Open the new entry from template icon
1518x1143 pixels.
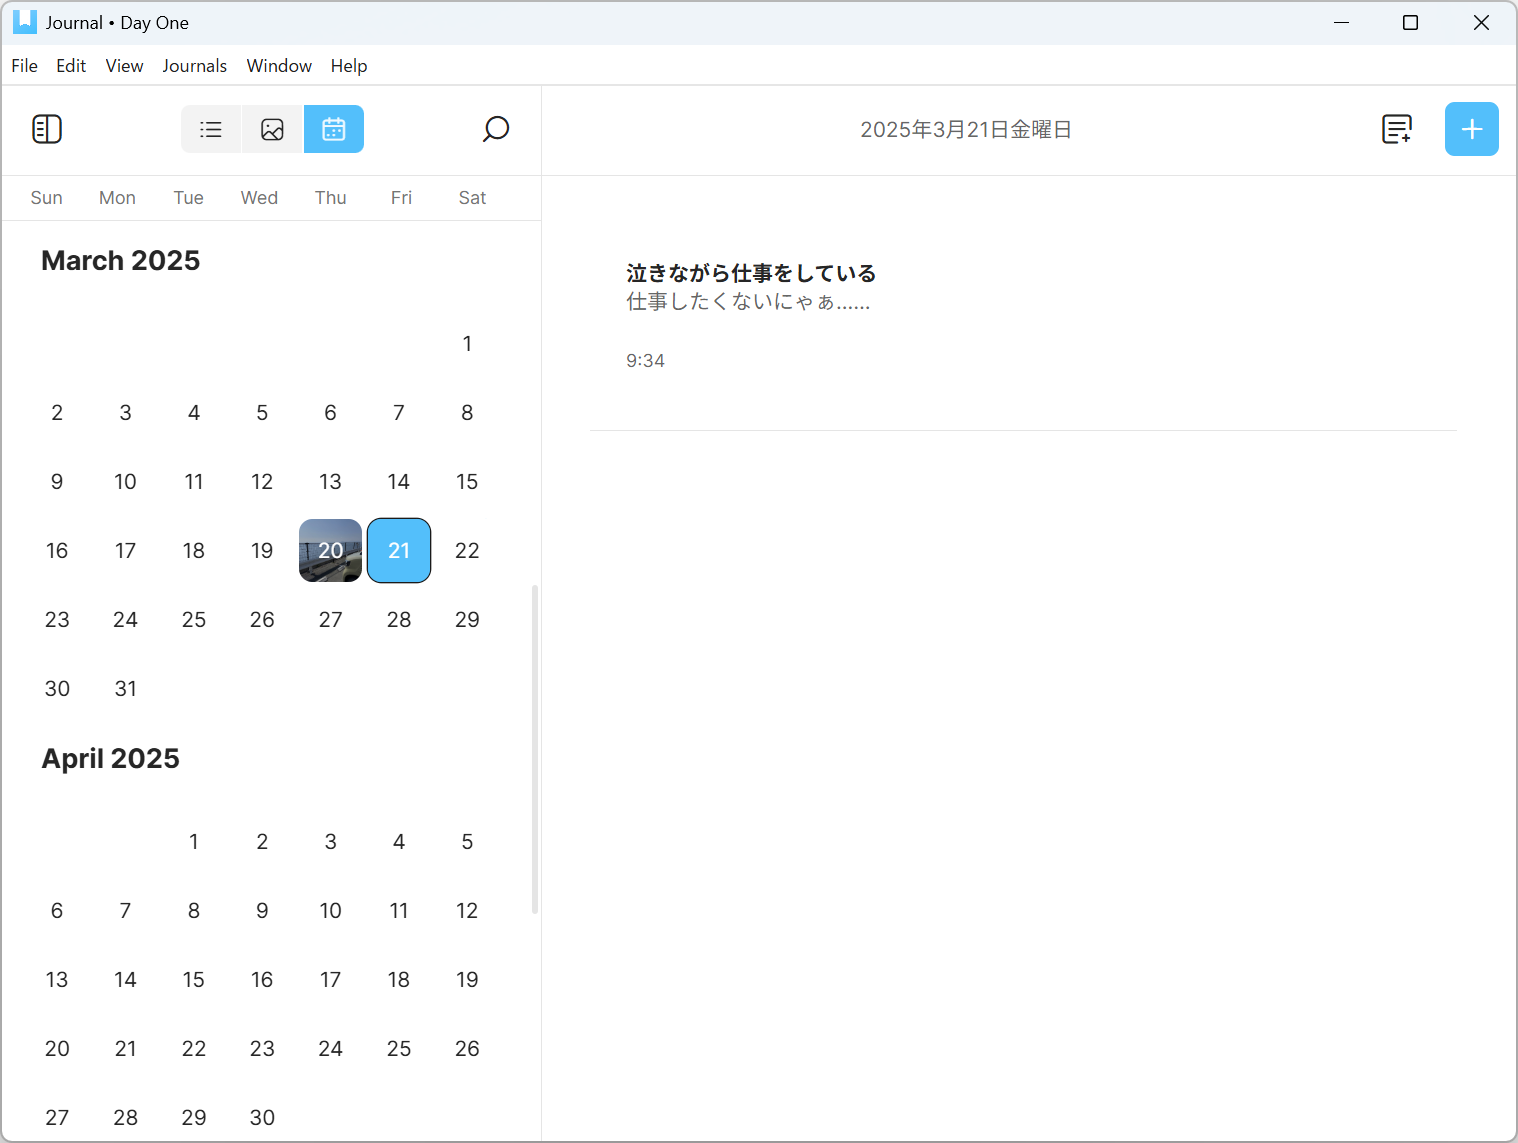(1397, 129)
